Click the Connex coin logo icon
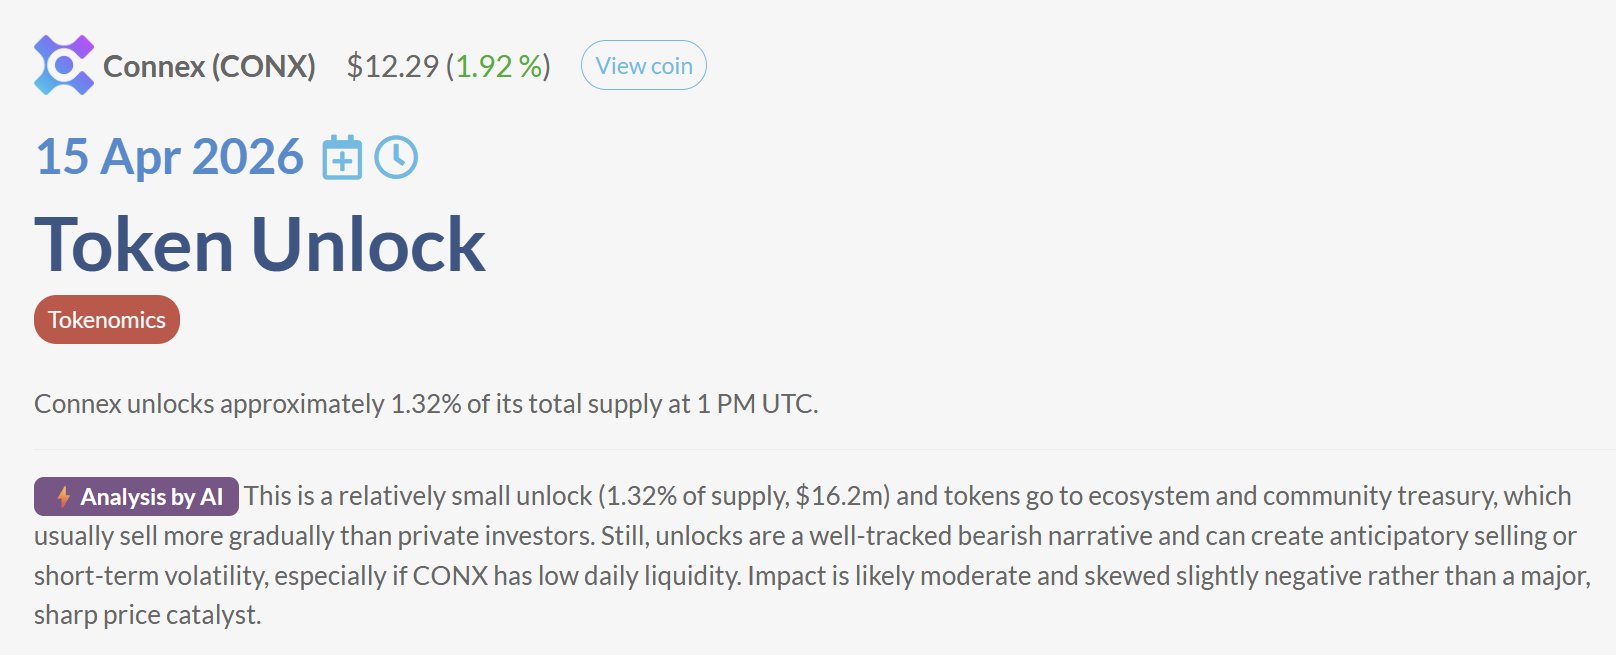The width and height of the screenshot is (1616, 655). point(64,65)
